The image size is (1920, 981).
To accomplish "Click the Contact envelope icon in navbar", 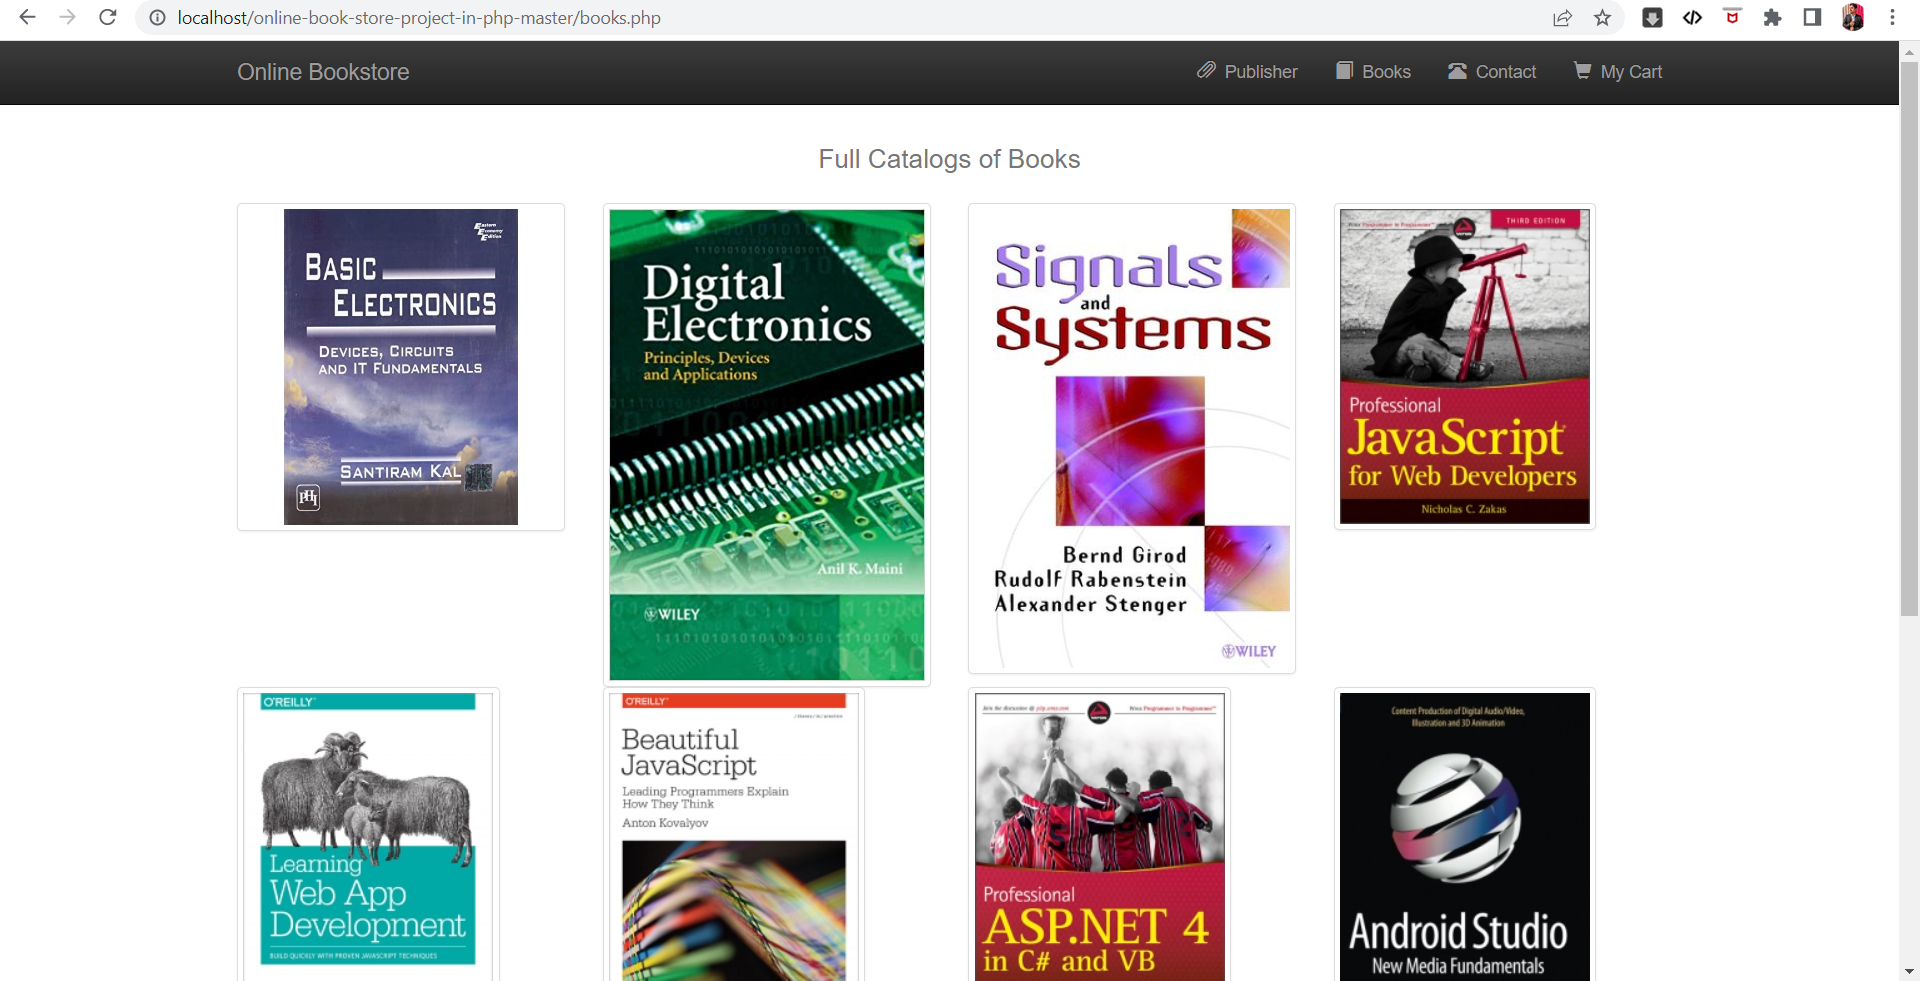I will click(1456, 71).
